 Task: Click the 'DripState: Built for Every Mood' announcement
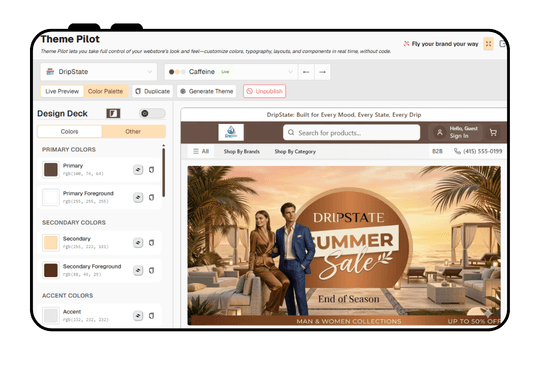[x=344, y=115]
